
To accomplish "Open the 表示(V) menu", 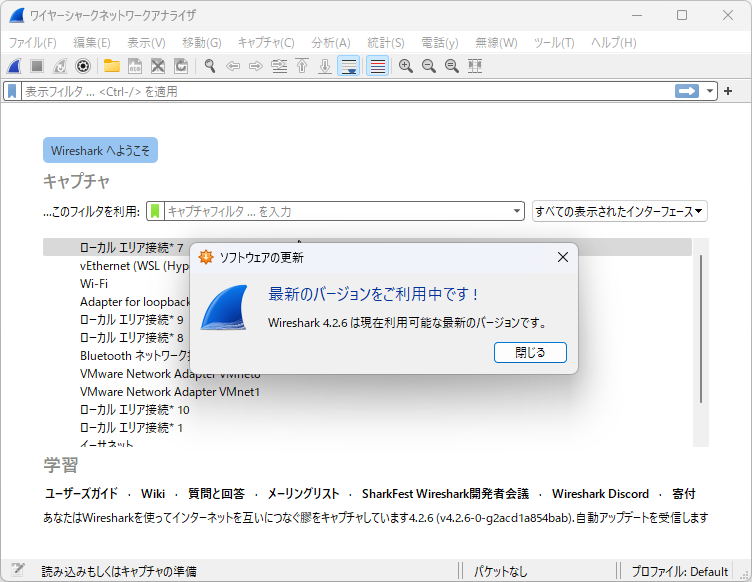I will (x=146, y=43).
